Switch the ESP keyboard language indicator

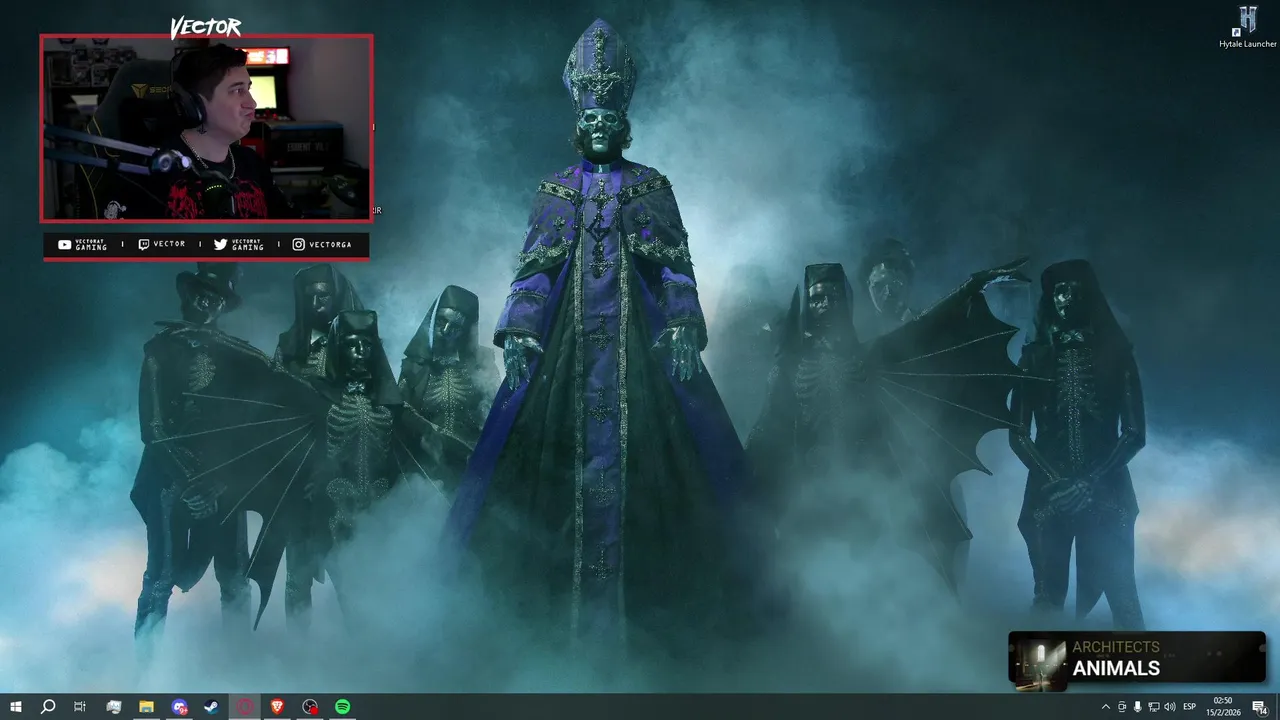pyautogui.click(x=1190, y=707)
